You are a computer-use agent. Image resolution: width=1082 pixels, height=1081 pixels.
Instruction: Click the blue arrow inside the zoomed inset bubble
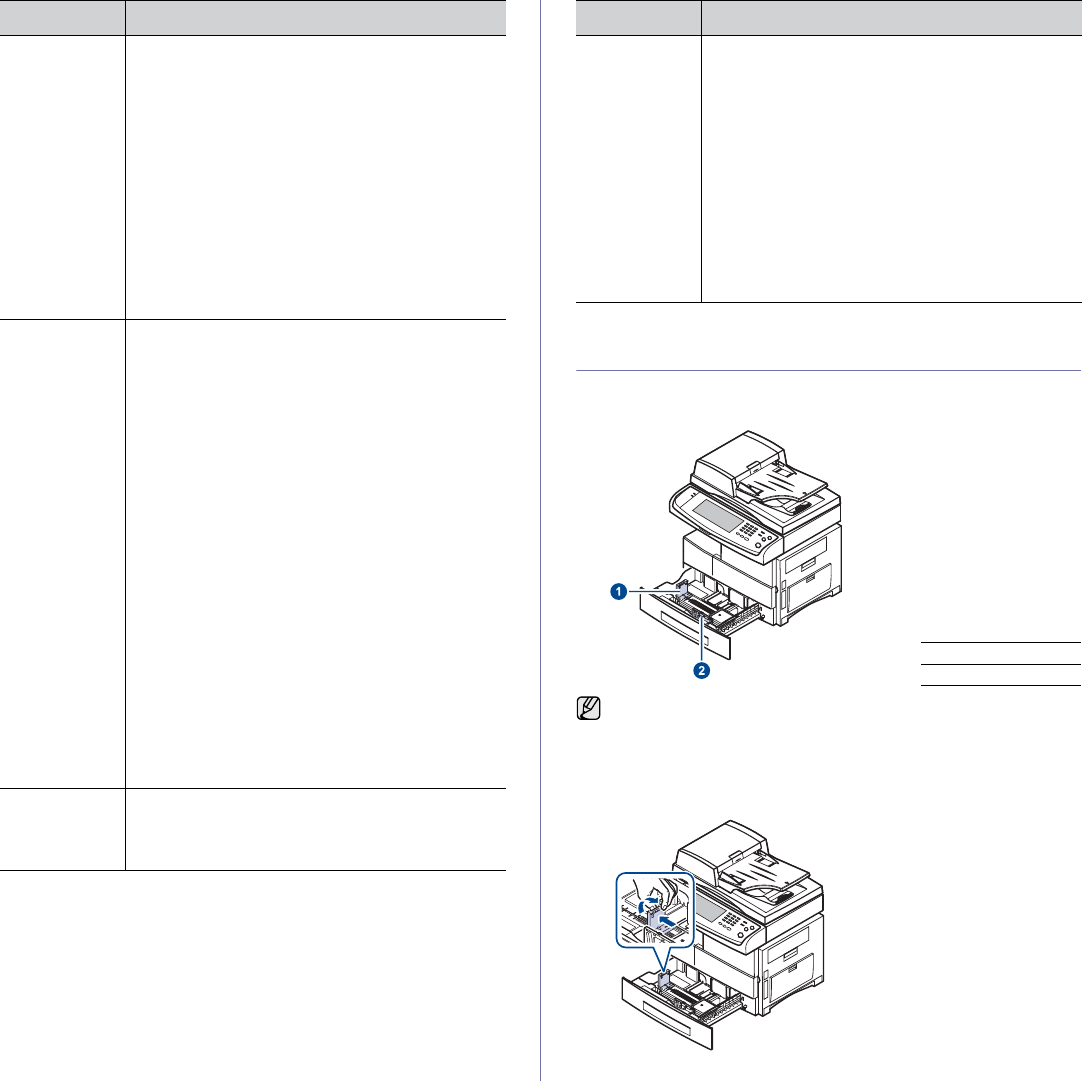pos(667,921)
